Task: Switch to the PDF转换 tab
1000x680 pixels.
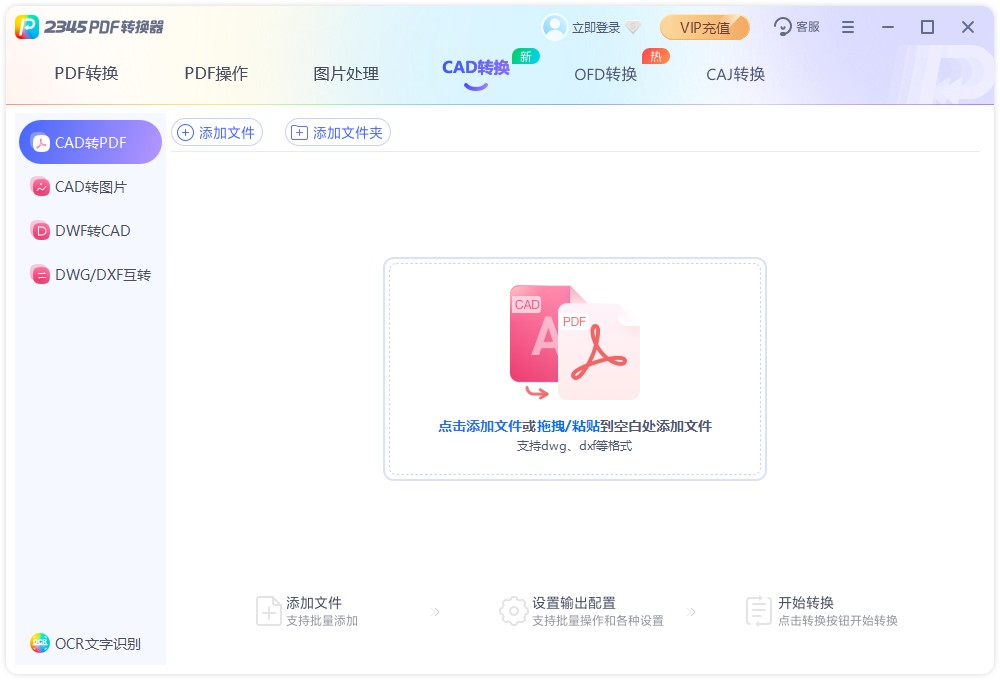Action: (x=87, y=73)
